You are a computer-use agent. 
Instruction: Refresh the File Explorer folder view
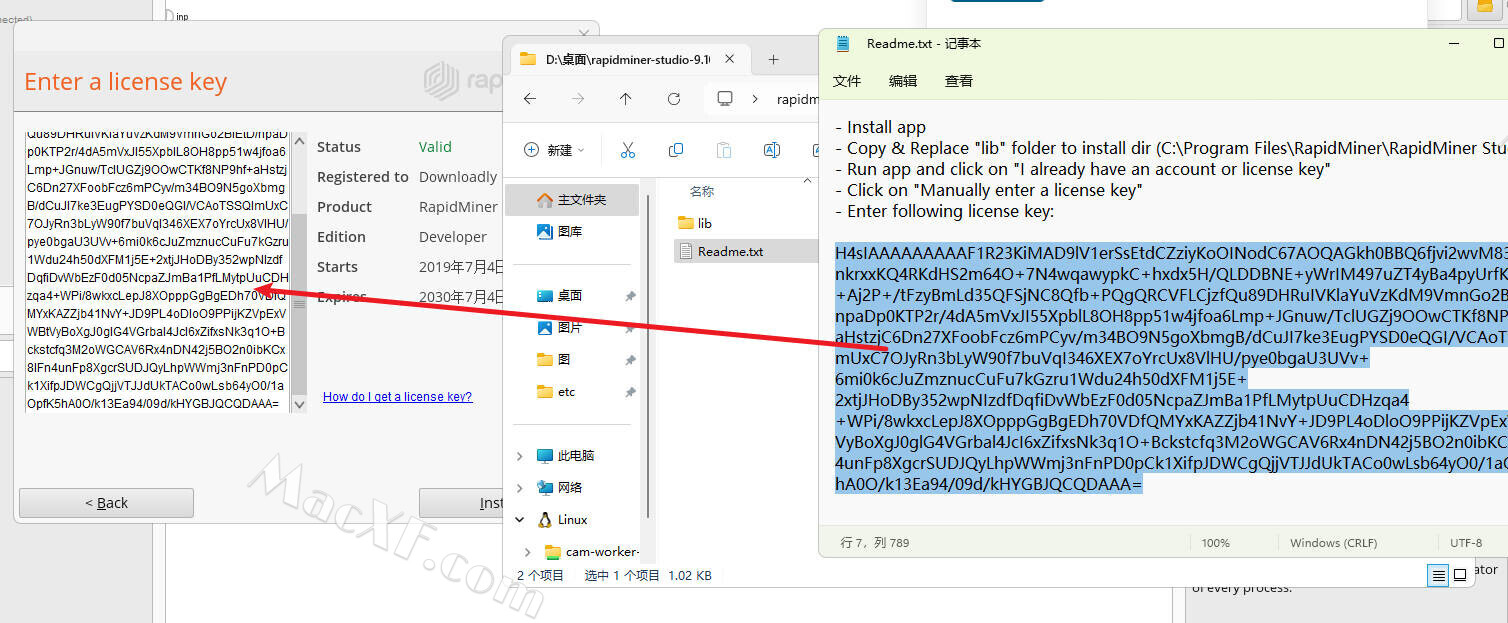click(674, 99)
